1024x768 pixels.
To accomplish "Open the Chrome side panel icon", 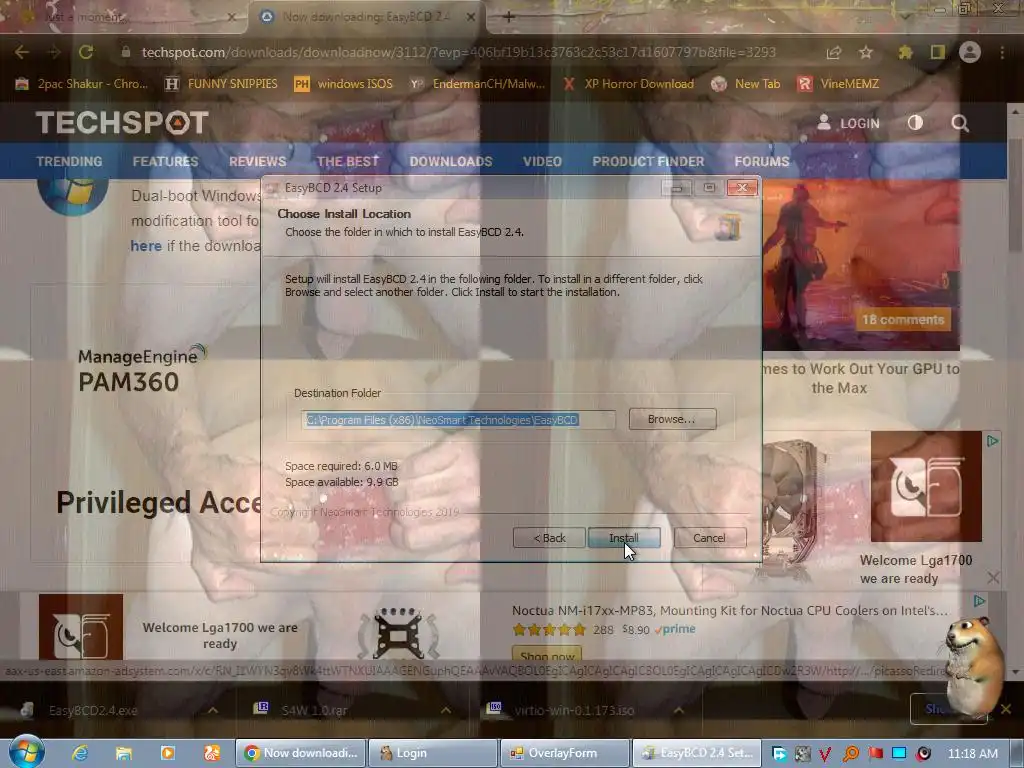I will (938, 52).
